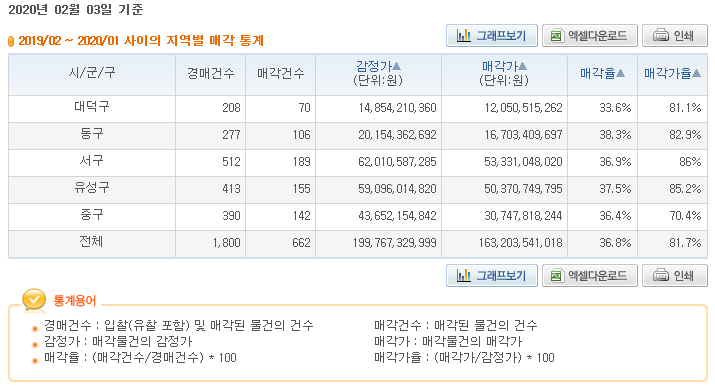This screenshot has height=391, width=715.
Task: Click the 2020년 02월 03일 기준 date
Action: pyautogui.click(x=76, y=9)
